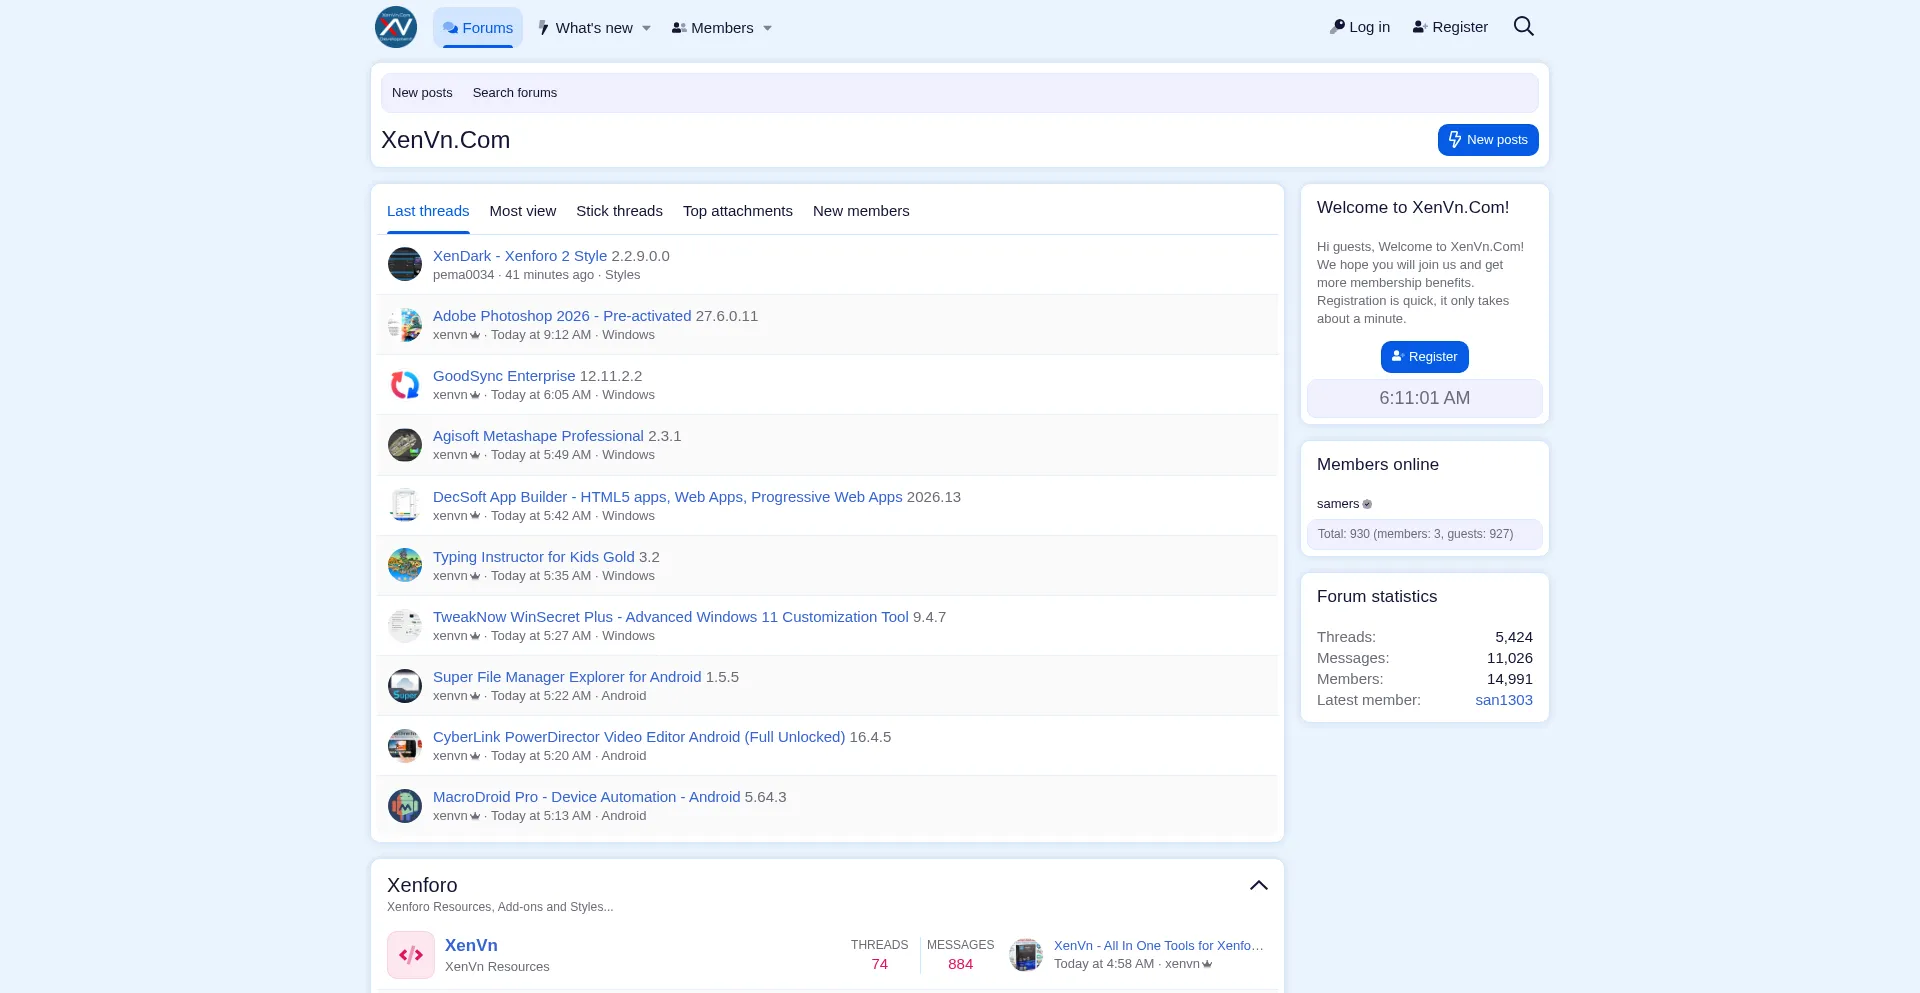1920x993 pixels.
Task: Click Register button in welcome panel
Action: coord(1425,357)
